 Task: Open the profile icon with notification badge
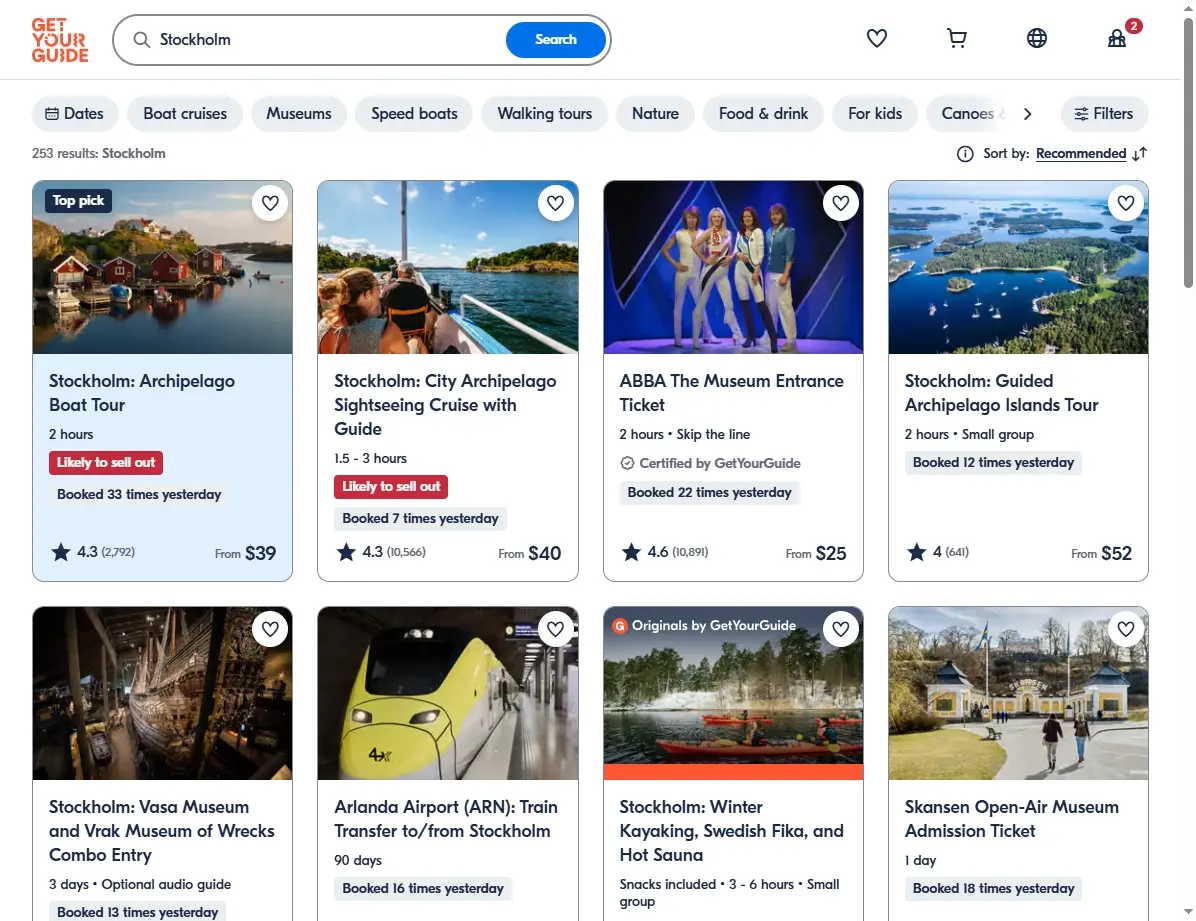(1117, 38)
